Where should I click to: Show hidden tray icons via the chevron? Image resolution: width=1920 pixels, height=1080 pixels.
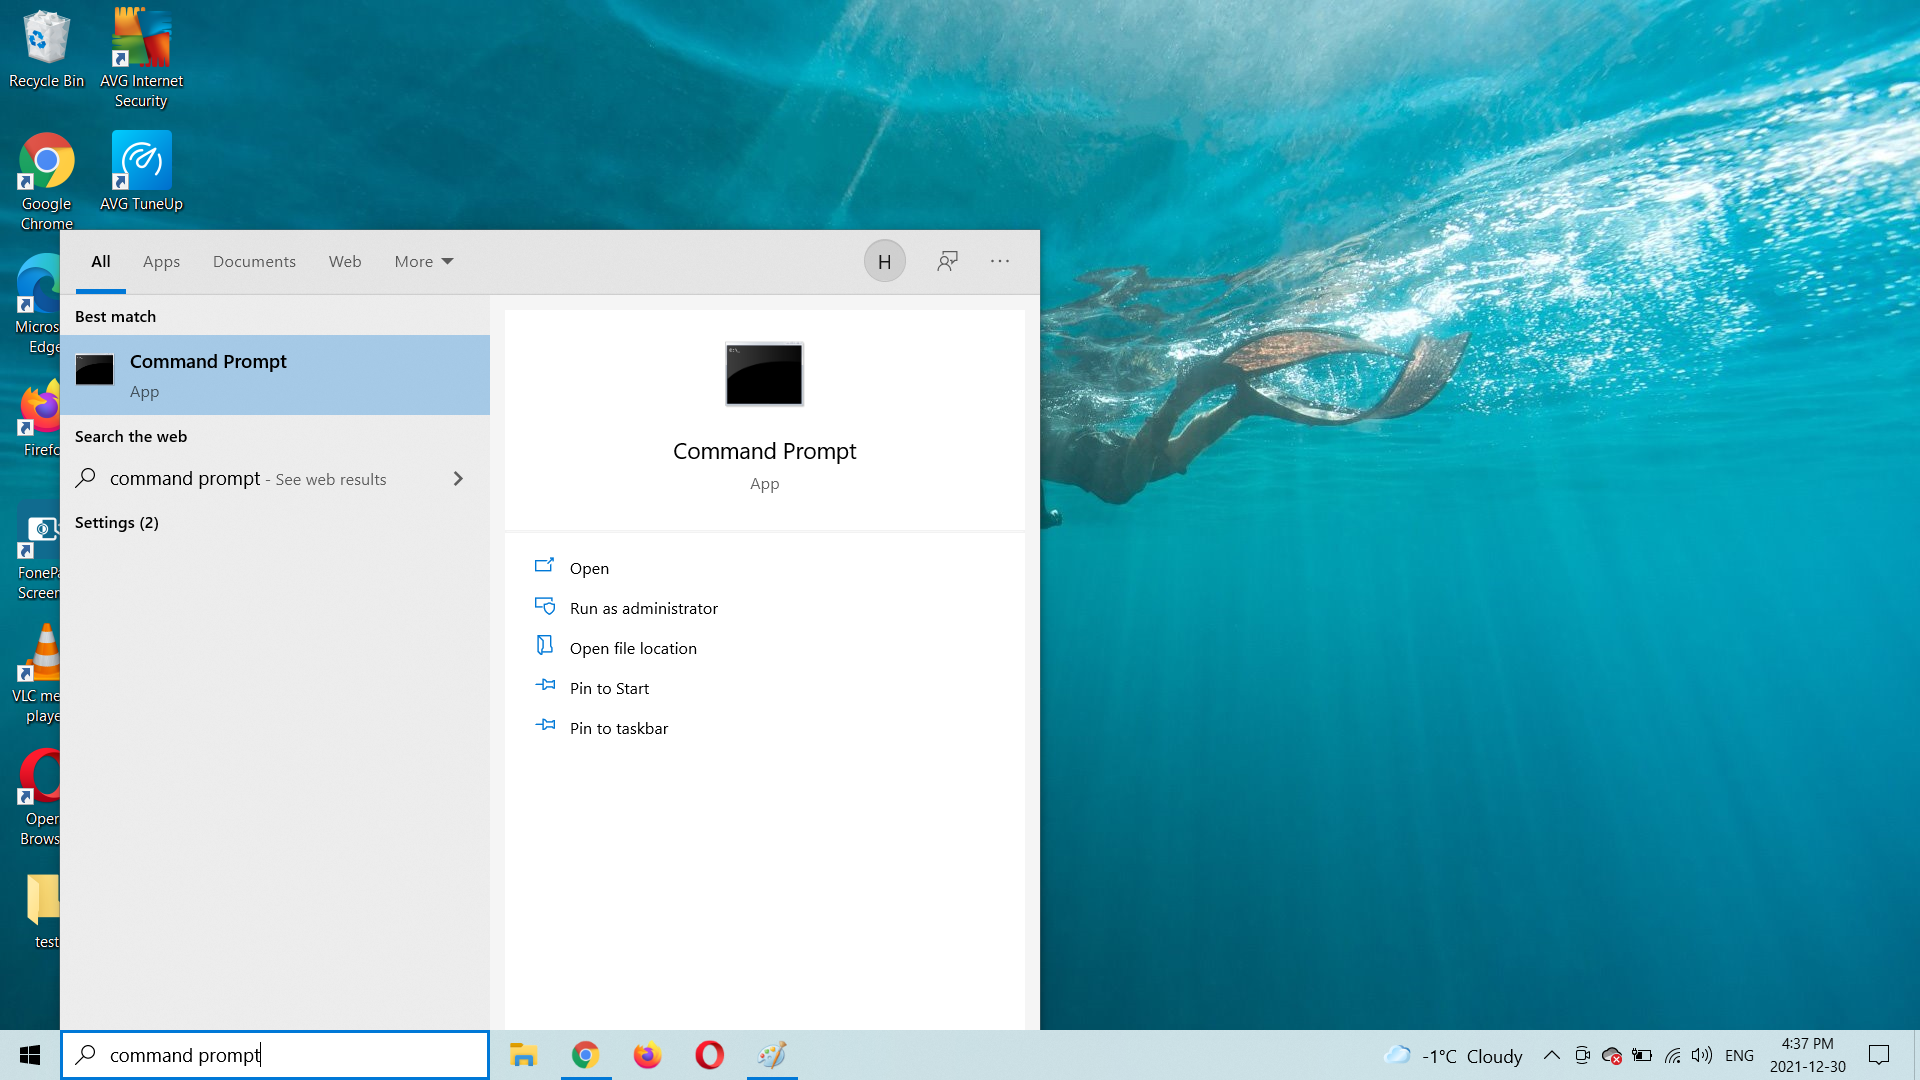[x=1551, y=1055]
